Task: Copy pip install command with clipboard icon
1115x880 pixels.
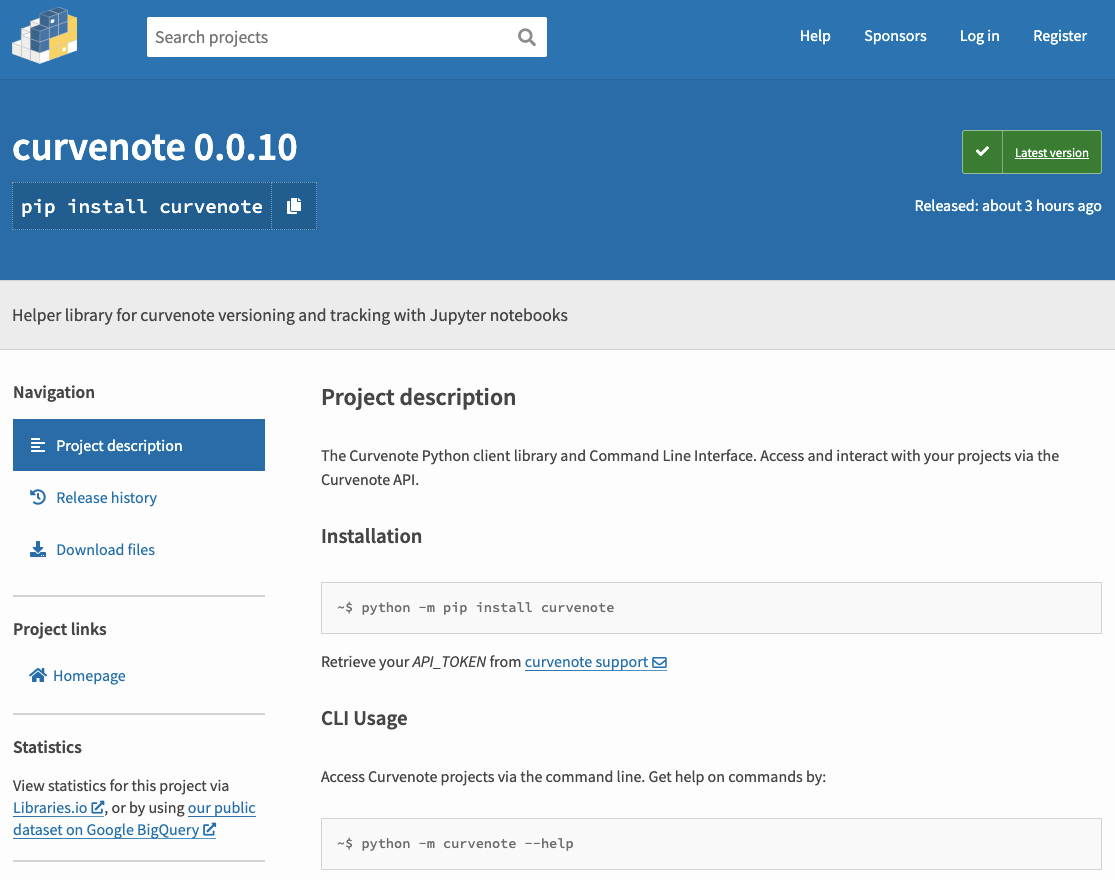Action: pyautogui.click(x=294, y=206)
